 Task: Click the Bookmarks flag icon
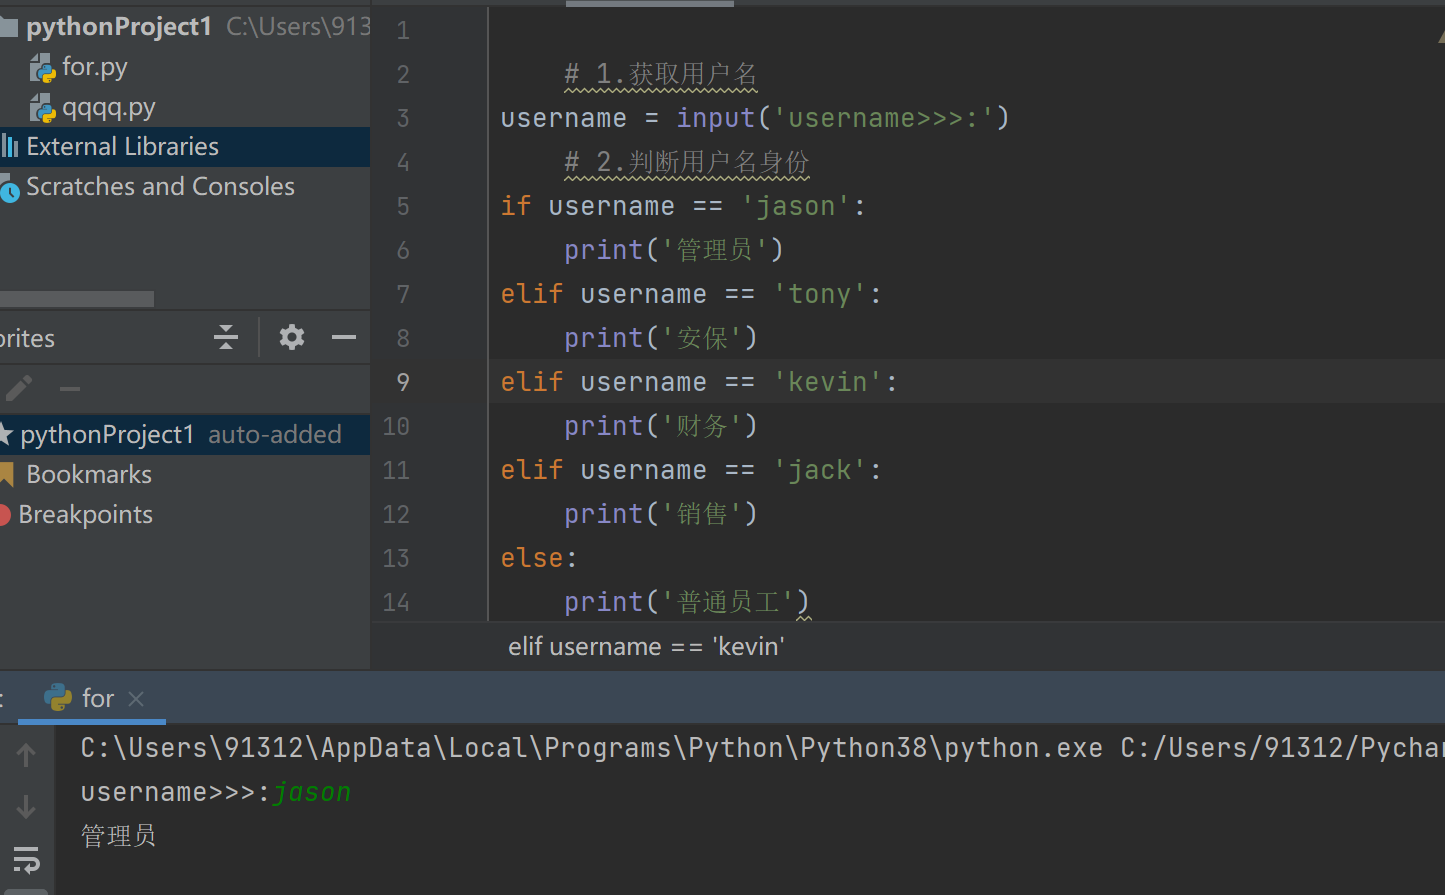7,475
